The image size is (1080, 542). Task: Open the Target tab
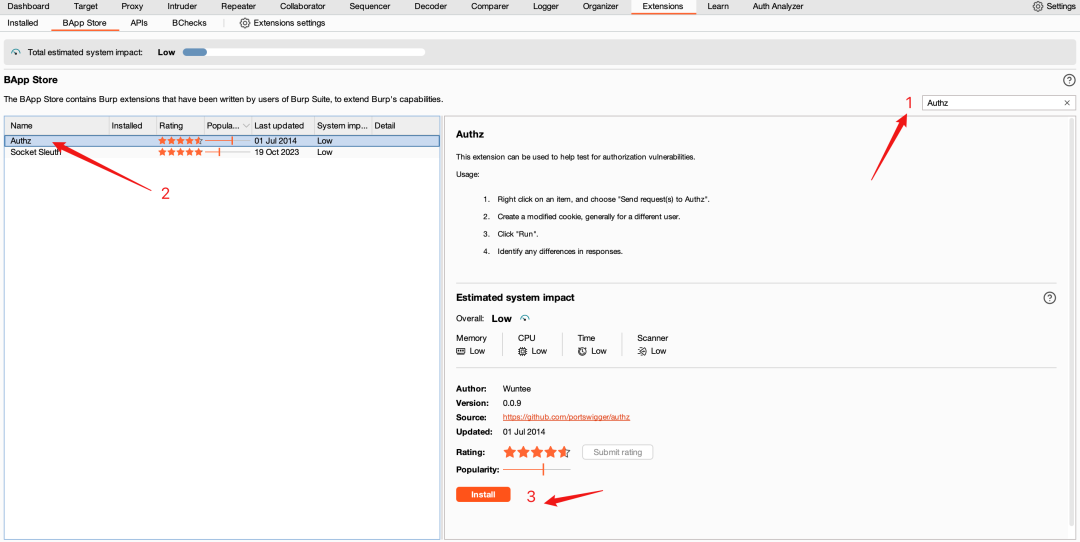click(85, 6)
